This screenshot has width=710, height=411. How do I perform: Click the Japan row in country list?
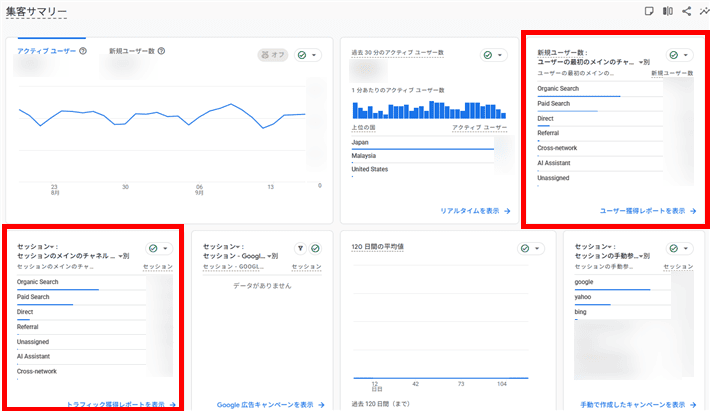422,143
